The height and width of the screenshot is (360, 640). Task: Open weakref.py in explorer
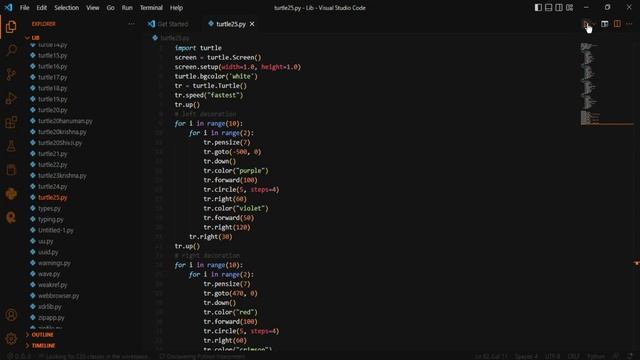tap(52, 285)
